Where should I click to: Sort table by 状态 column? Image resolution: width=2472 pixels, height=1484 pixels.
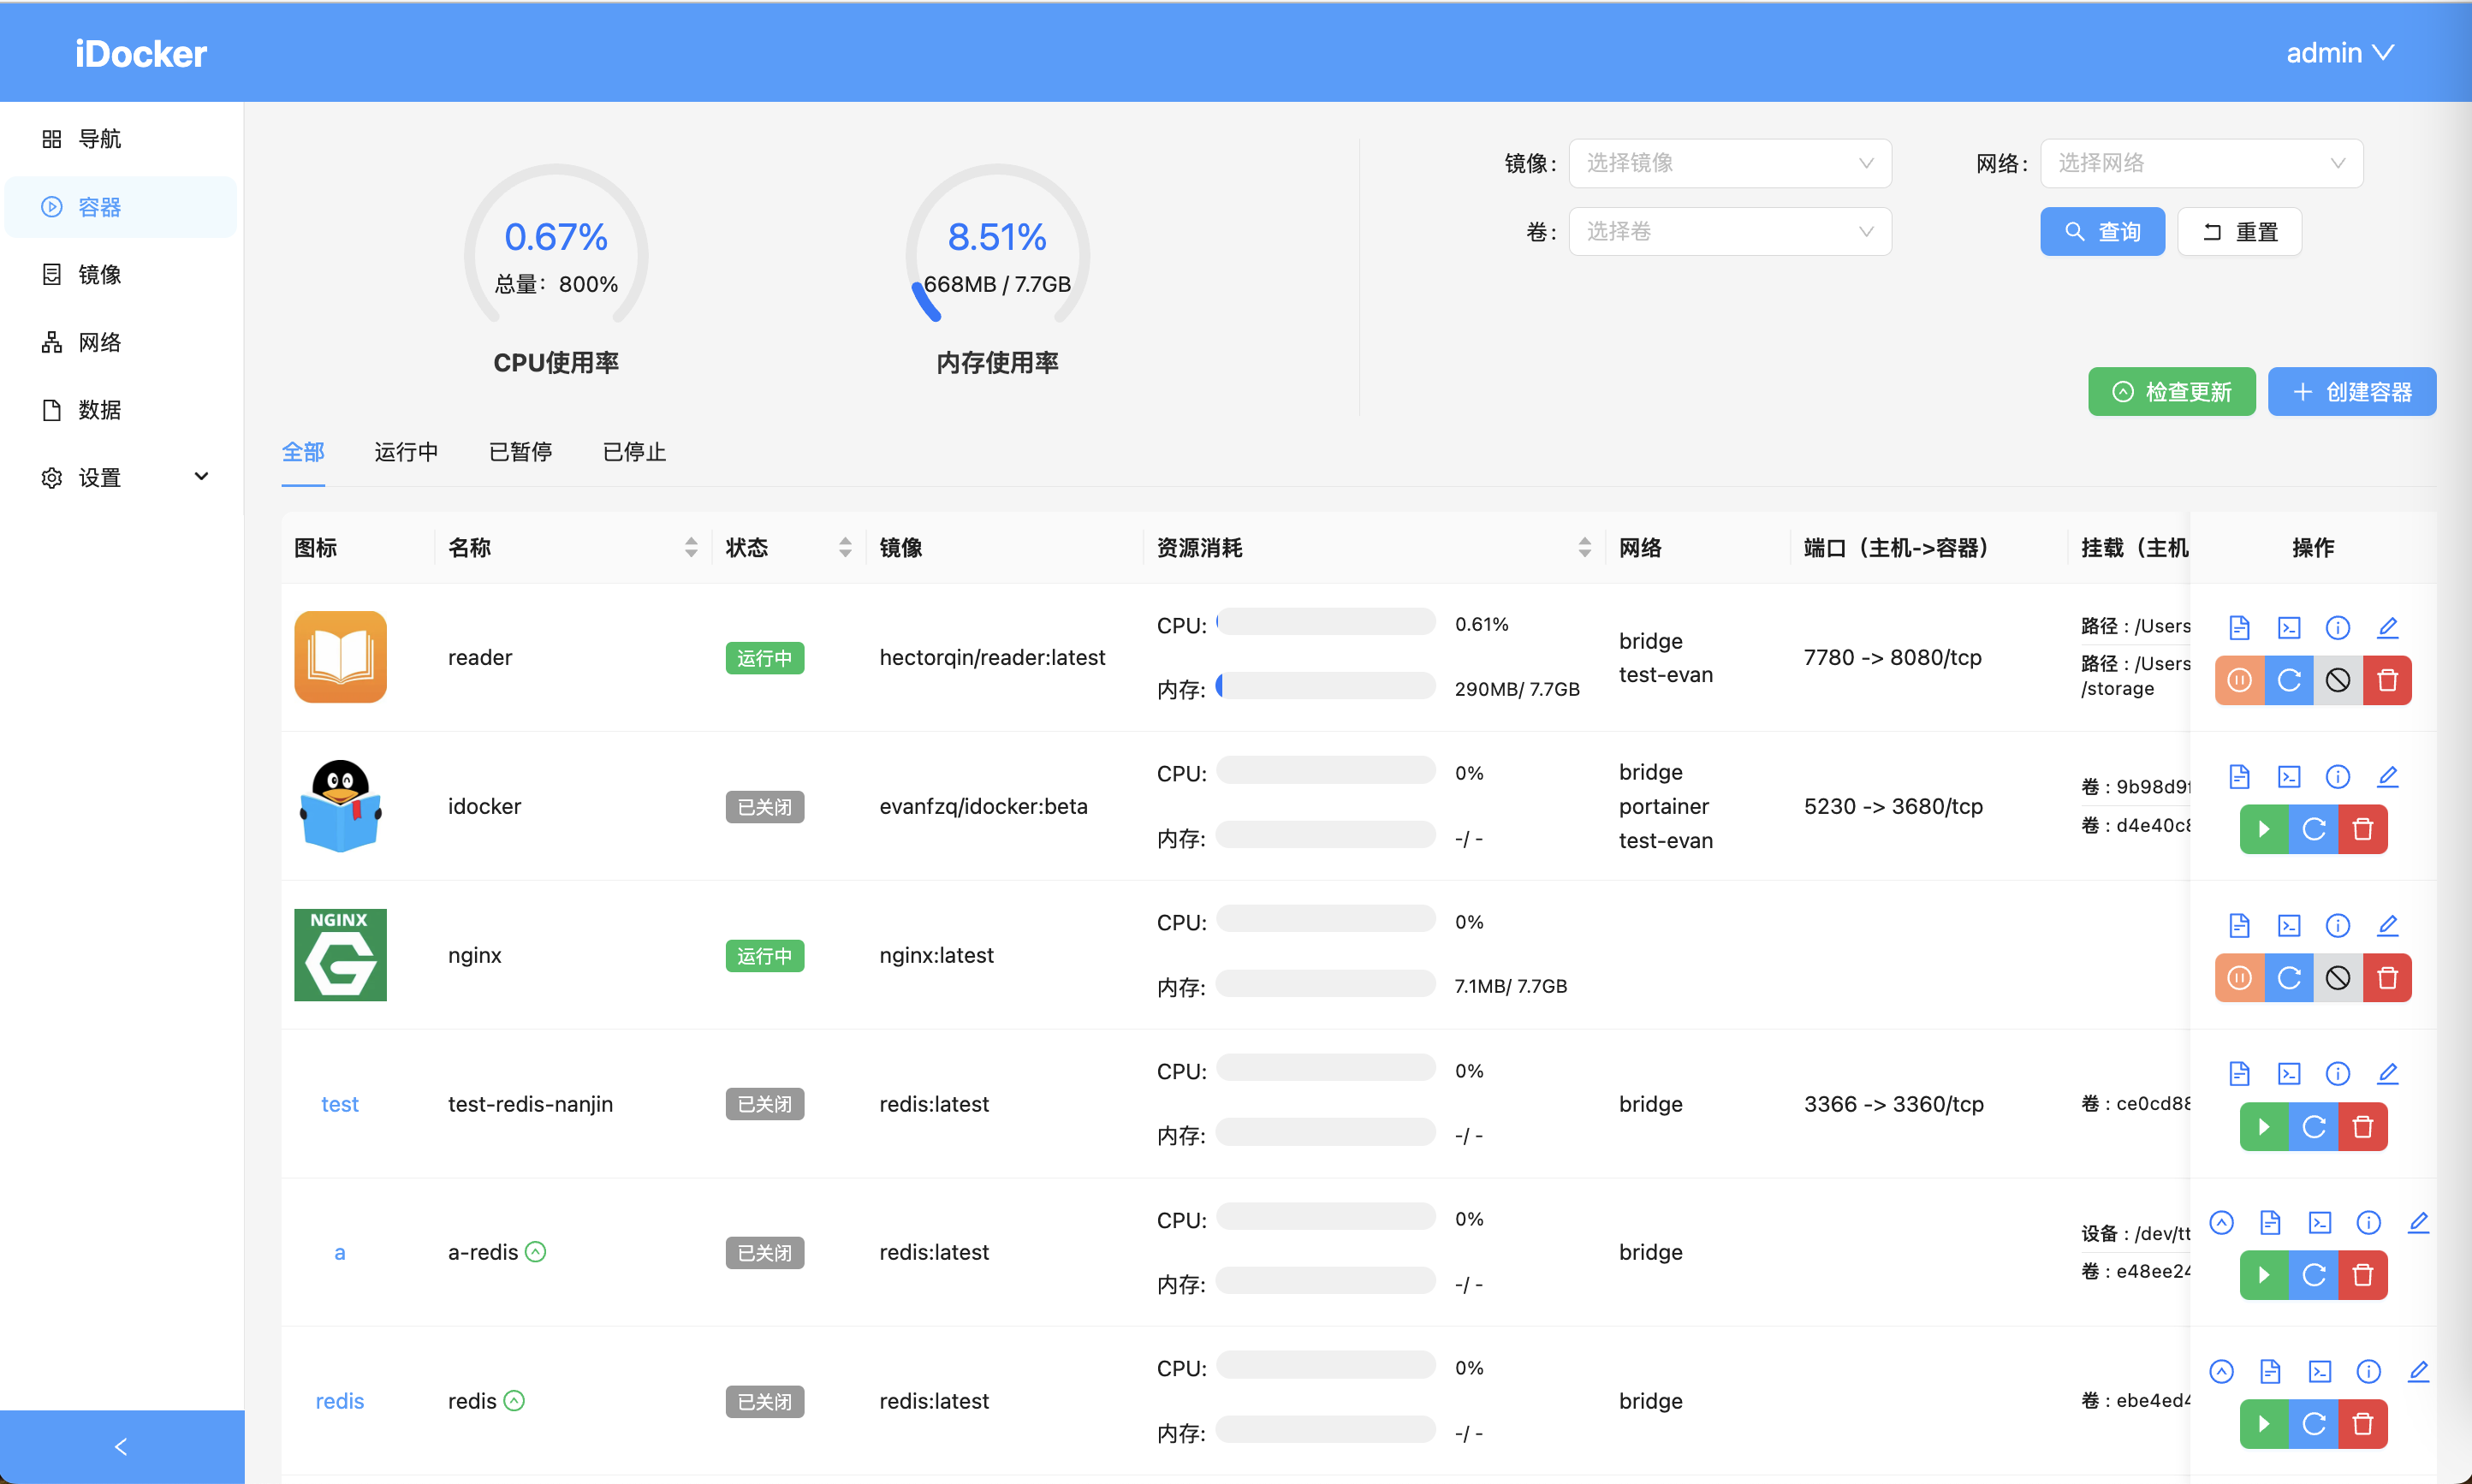click(x=845, y=547)
